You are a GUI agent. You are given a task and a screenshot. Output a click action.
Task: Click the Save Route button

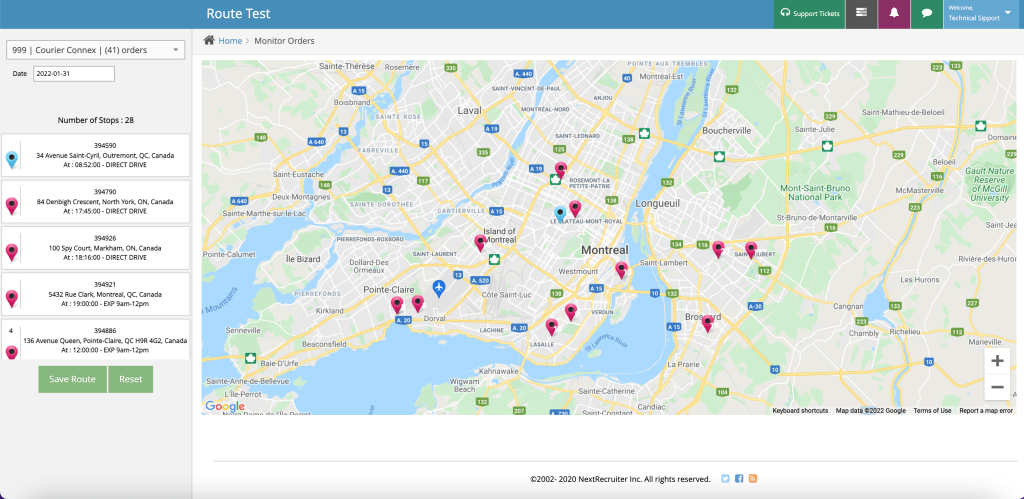click(72, 379)
